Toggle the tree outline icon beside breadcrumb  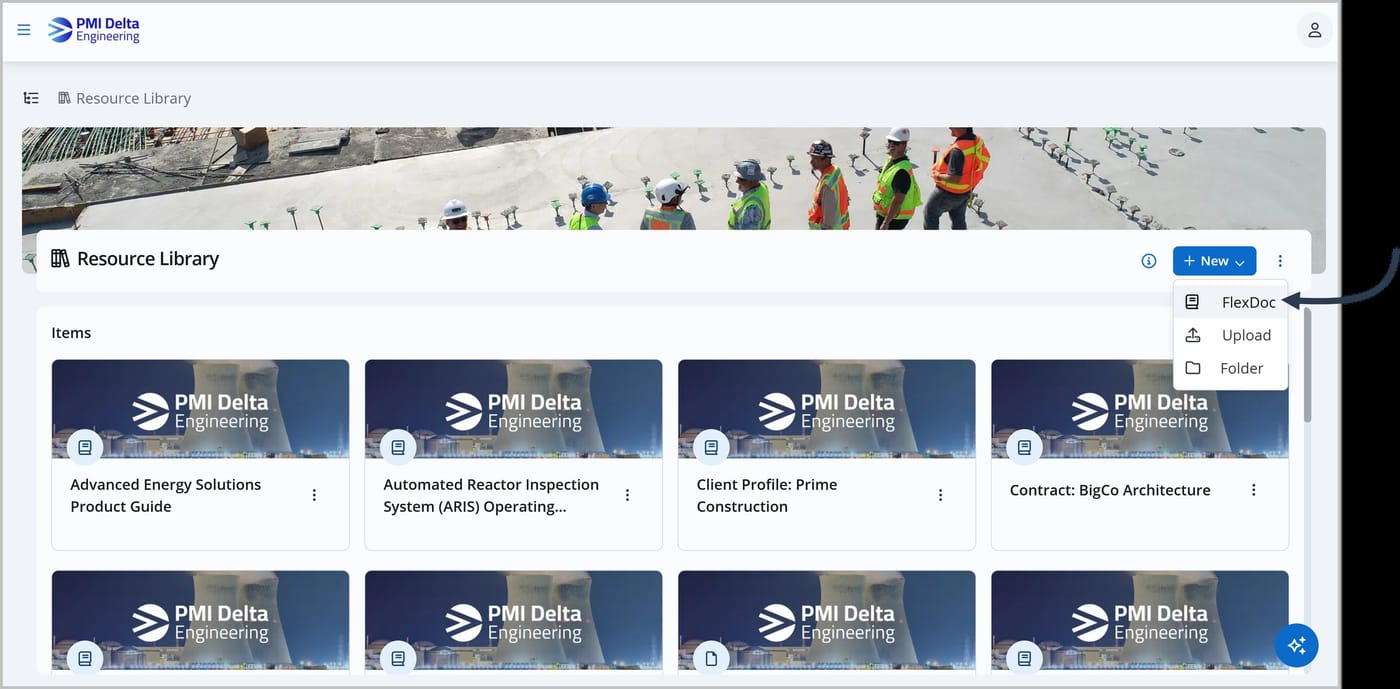[31, 98]
